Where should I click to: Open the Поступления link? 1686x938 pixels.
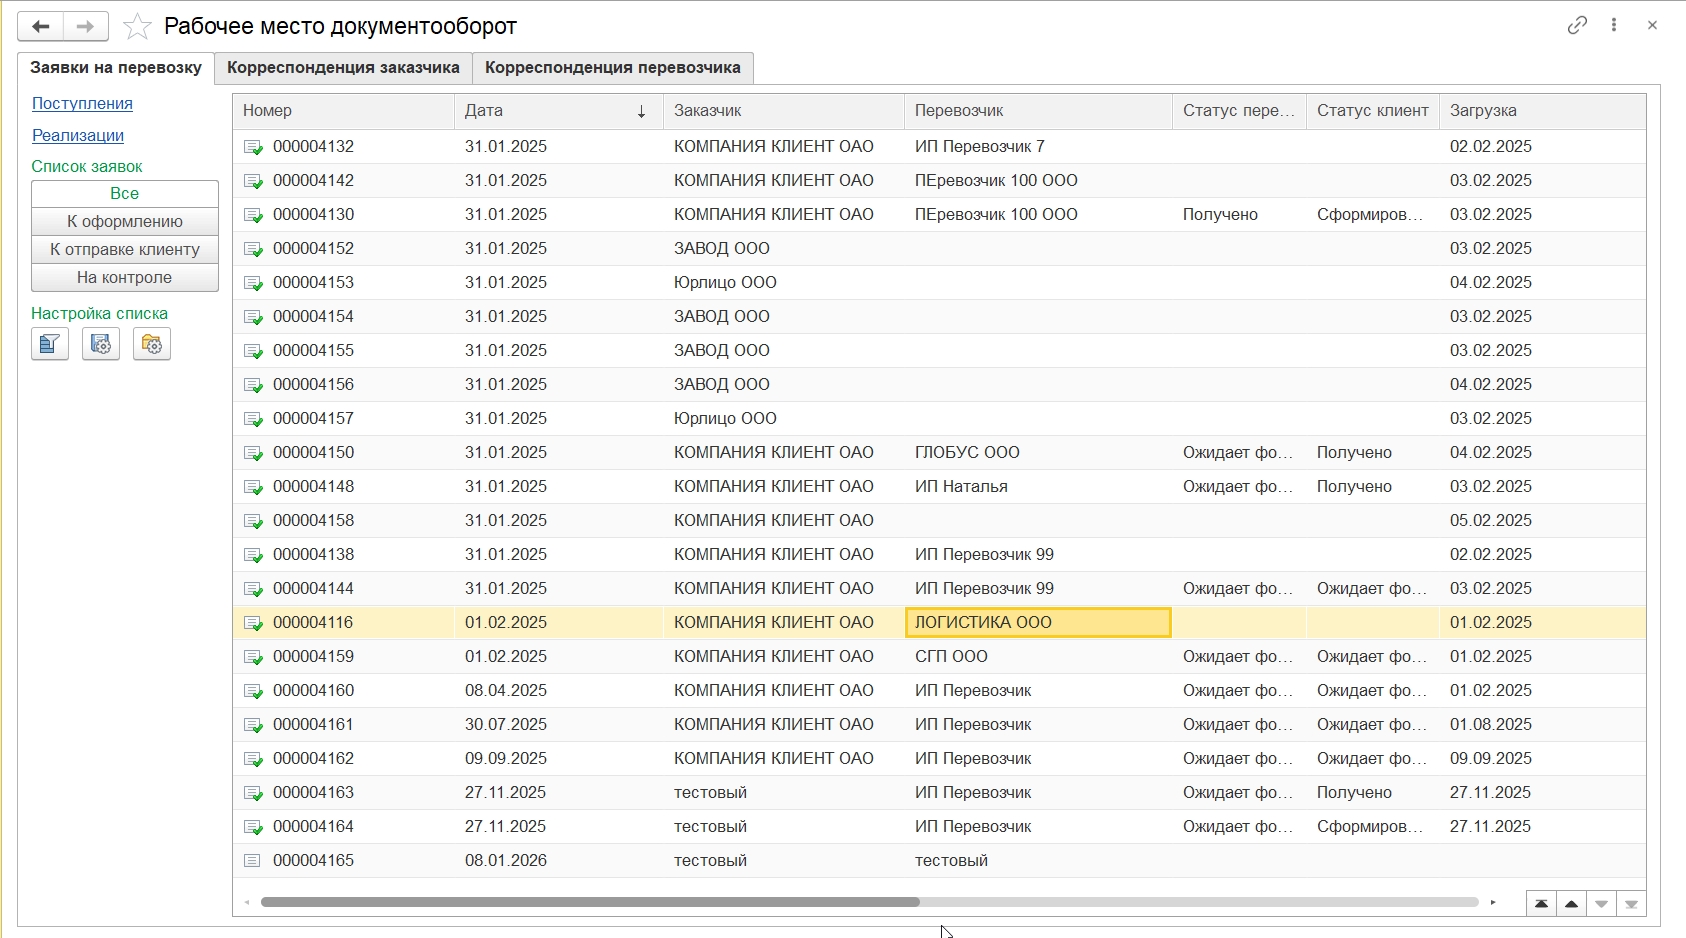pos(82,103)
